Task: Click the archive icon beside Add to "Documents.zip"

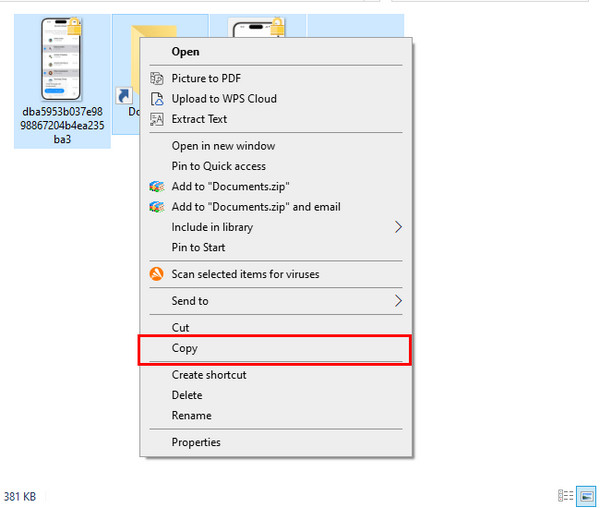Action: [156, 186]
